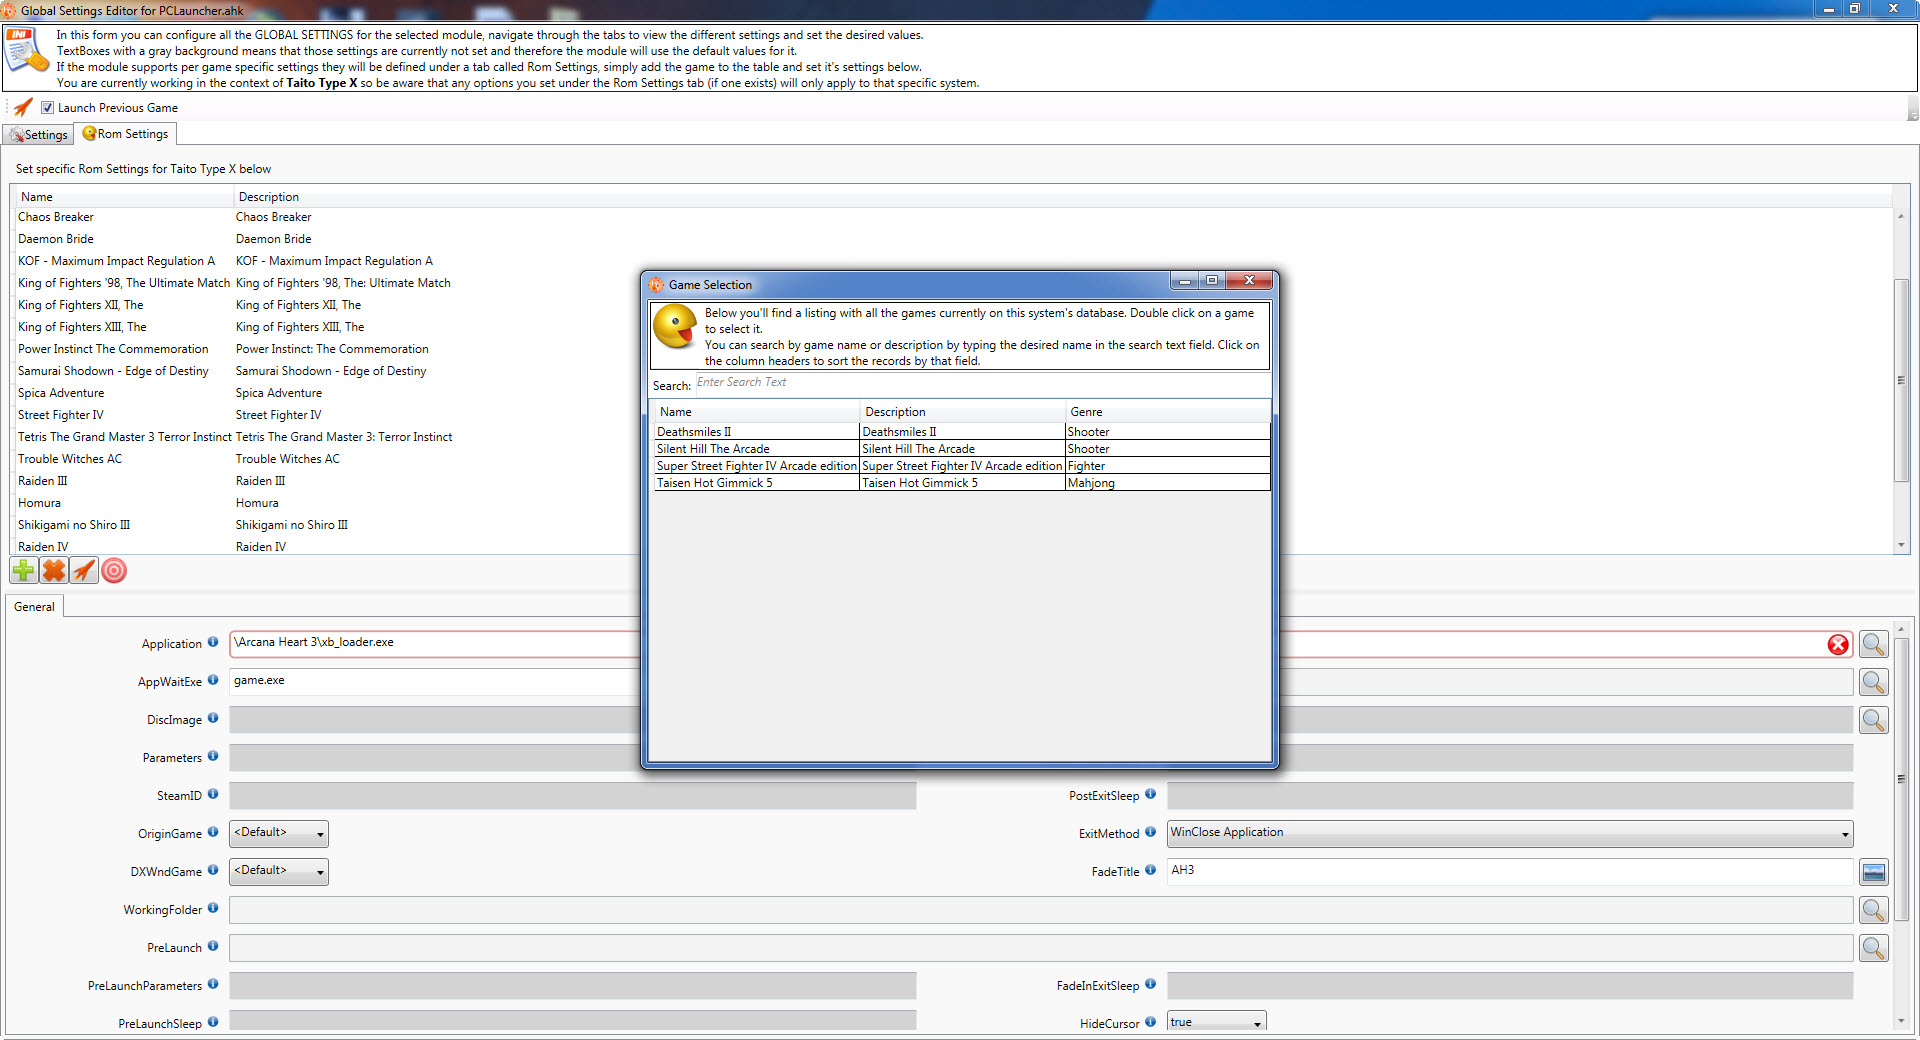Select Daemon Bride rom row
The height and width of the screenshot is (1040, 1920).
(953, 239)
